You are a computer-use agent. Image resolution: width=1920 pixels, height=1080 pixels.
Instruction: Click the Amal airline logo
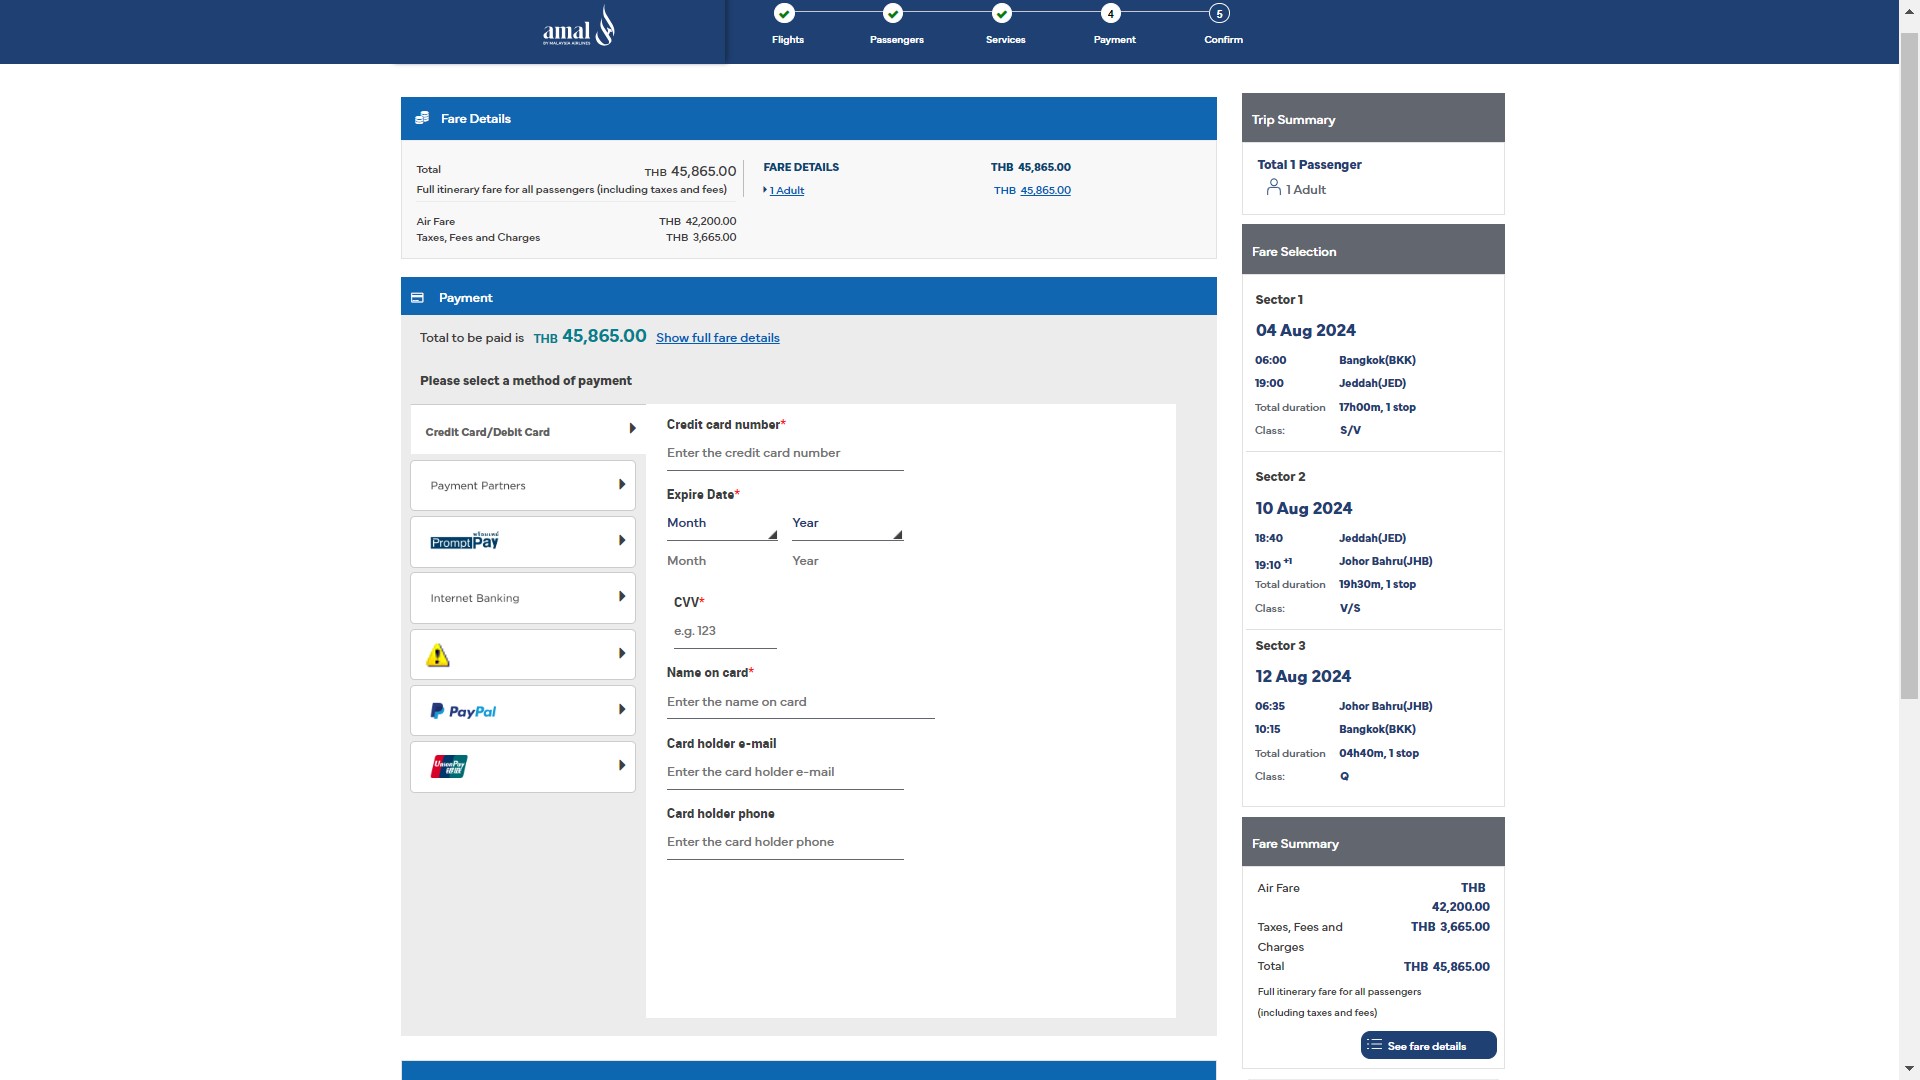(578, 28)
